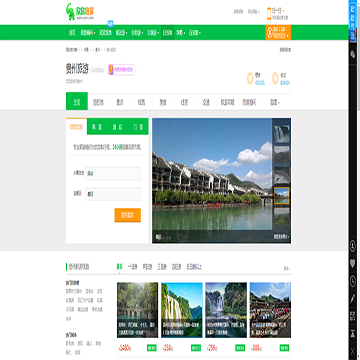The width and height of the screenshot is (360, 360).
Task: Open the first item in green navigation bar
Action: pyautogui.click(x=72, y=33)
